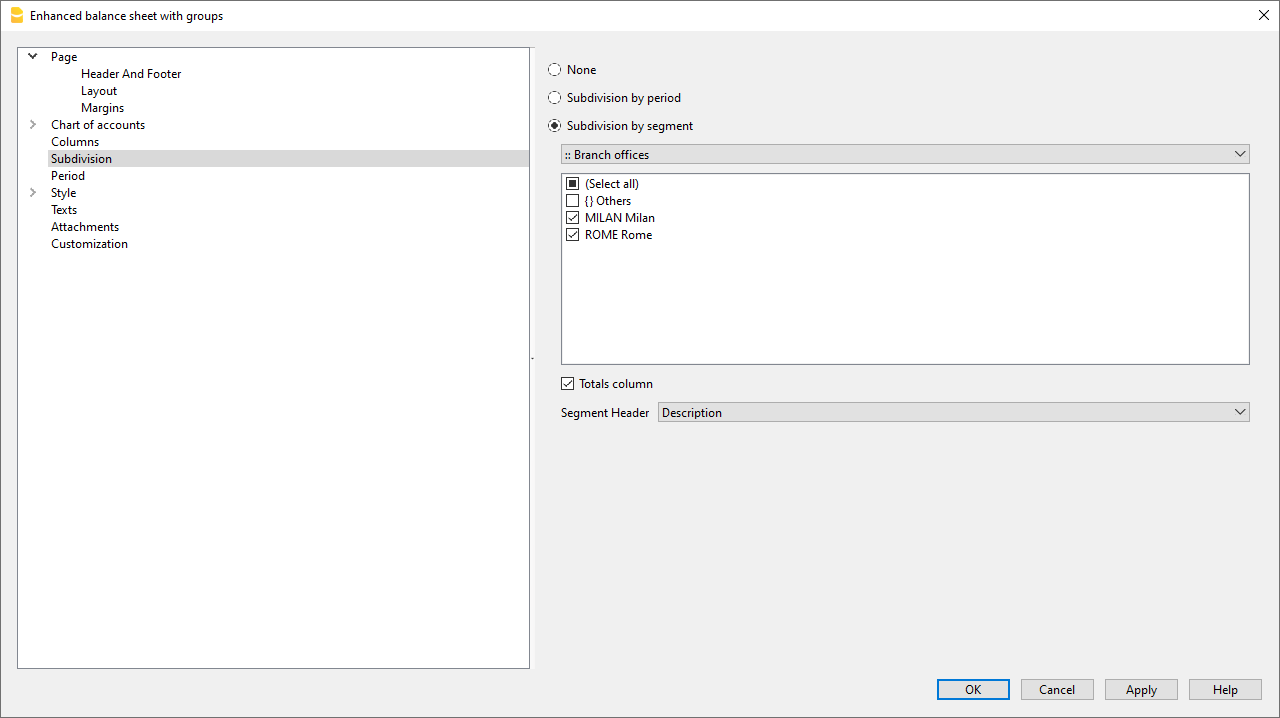Expand the Style tree node
The width and height of the screenshot is (1280, 718).
(33, 193)
